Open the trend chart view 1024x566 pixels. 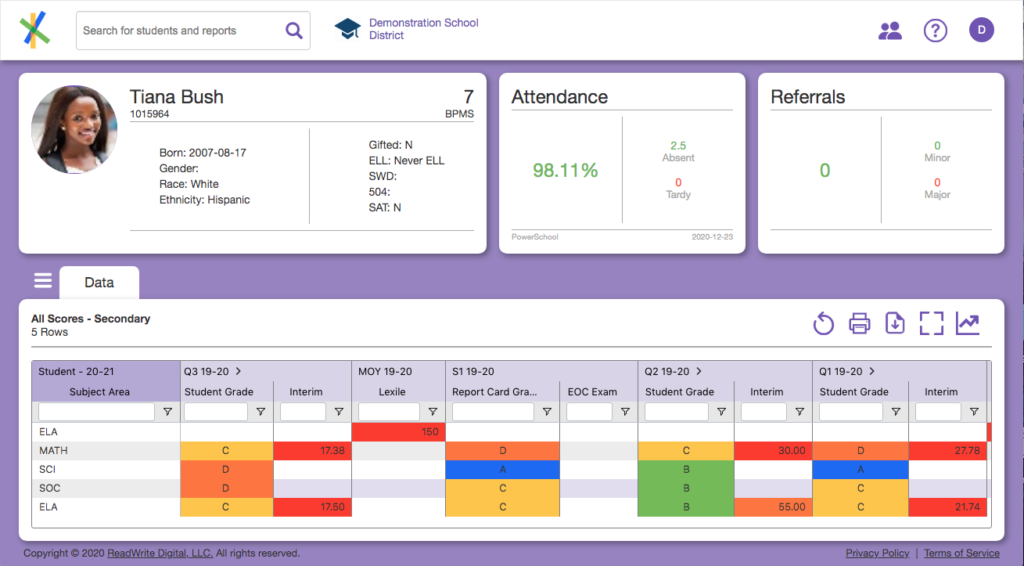coord(967,323)
